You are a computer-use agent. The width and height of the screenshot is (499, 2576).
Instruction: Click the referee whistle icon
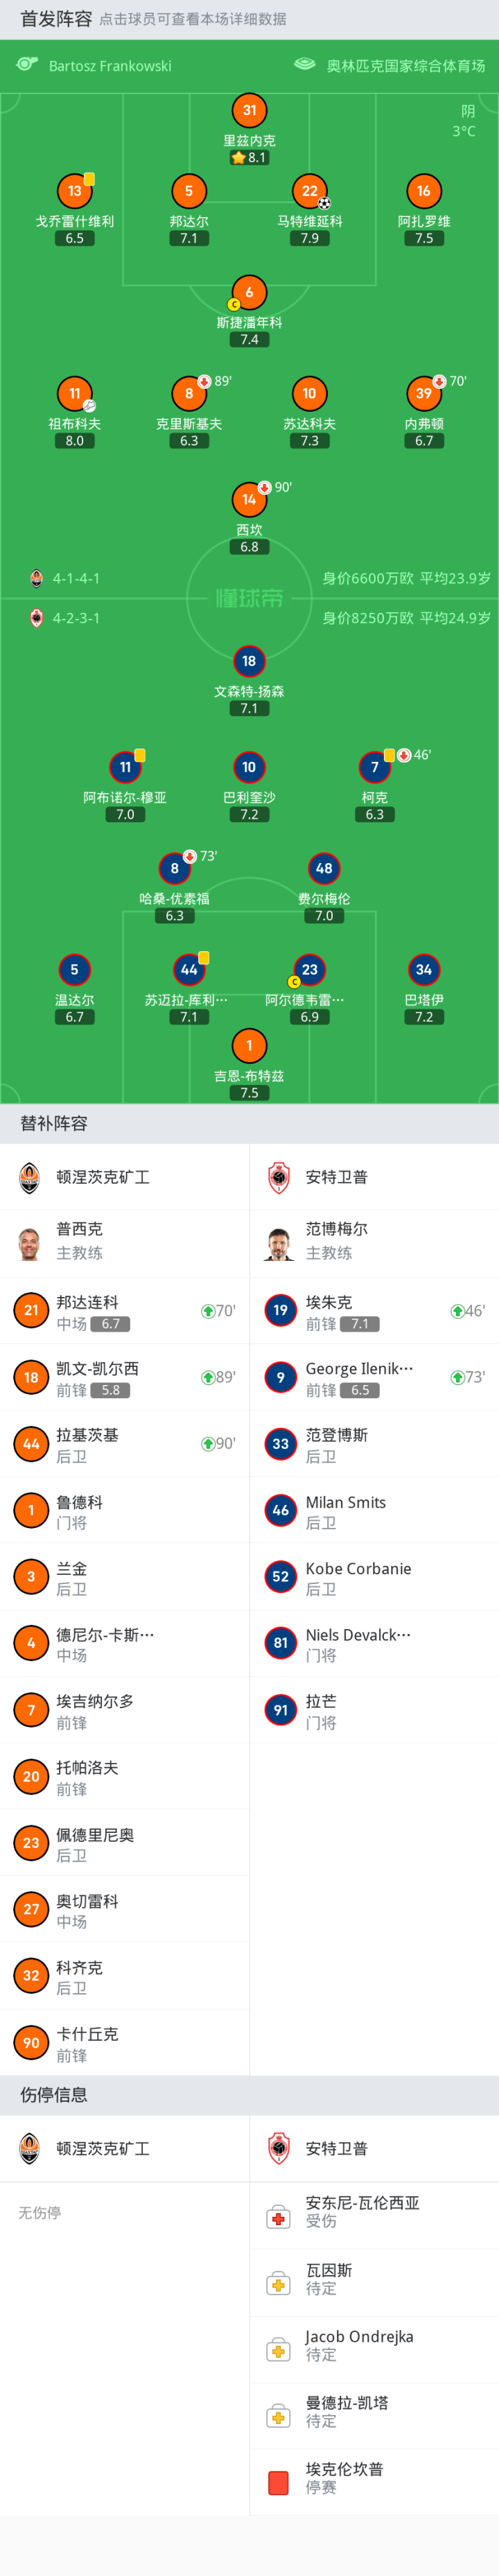(27, 65)
